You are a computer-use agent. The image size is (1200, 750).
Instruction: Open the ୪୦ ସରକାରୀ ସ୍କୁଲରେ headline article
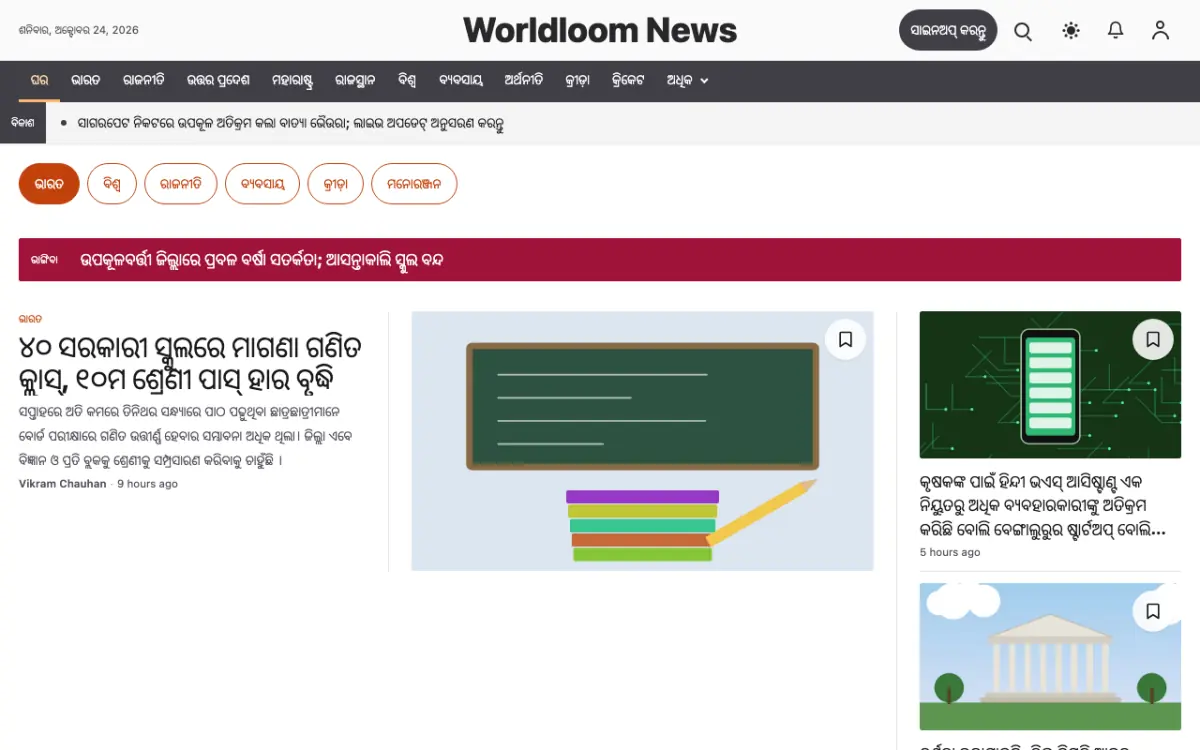190,363
